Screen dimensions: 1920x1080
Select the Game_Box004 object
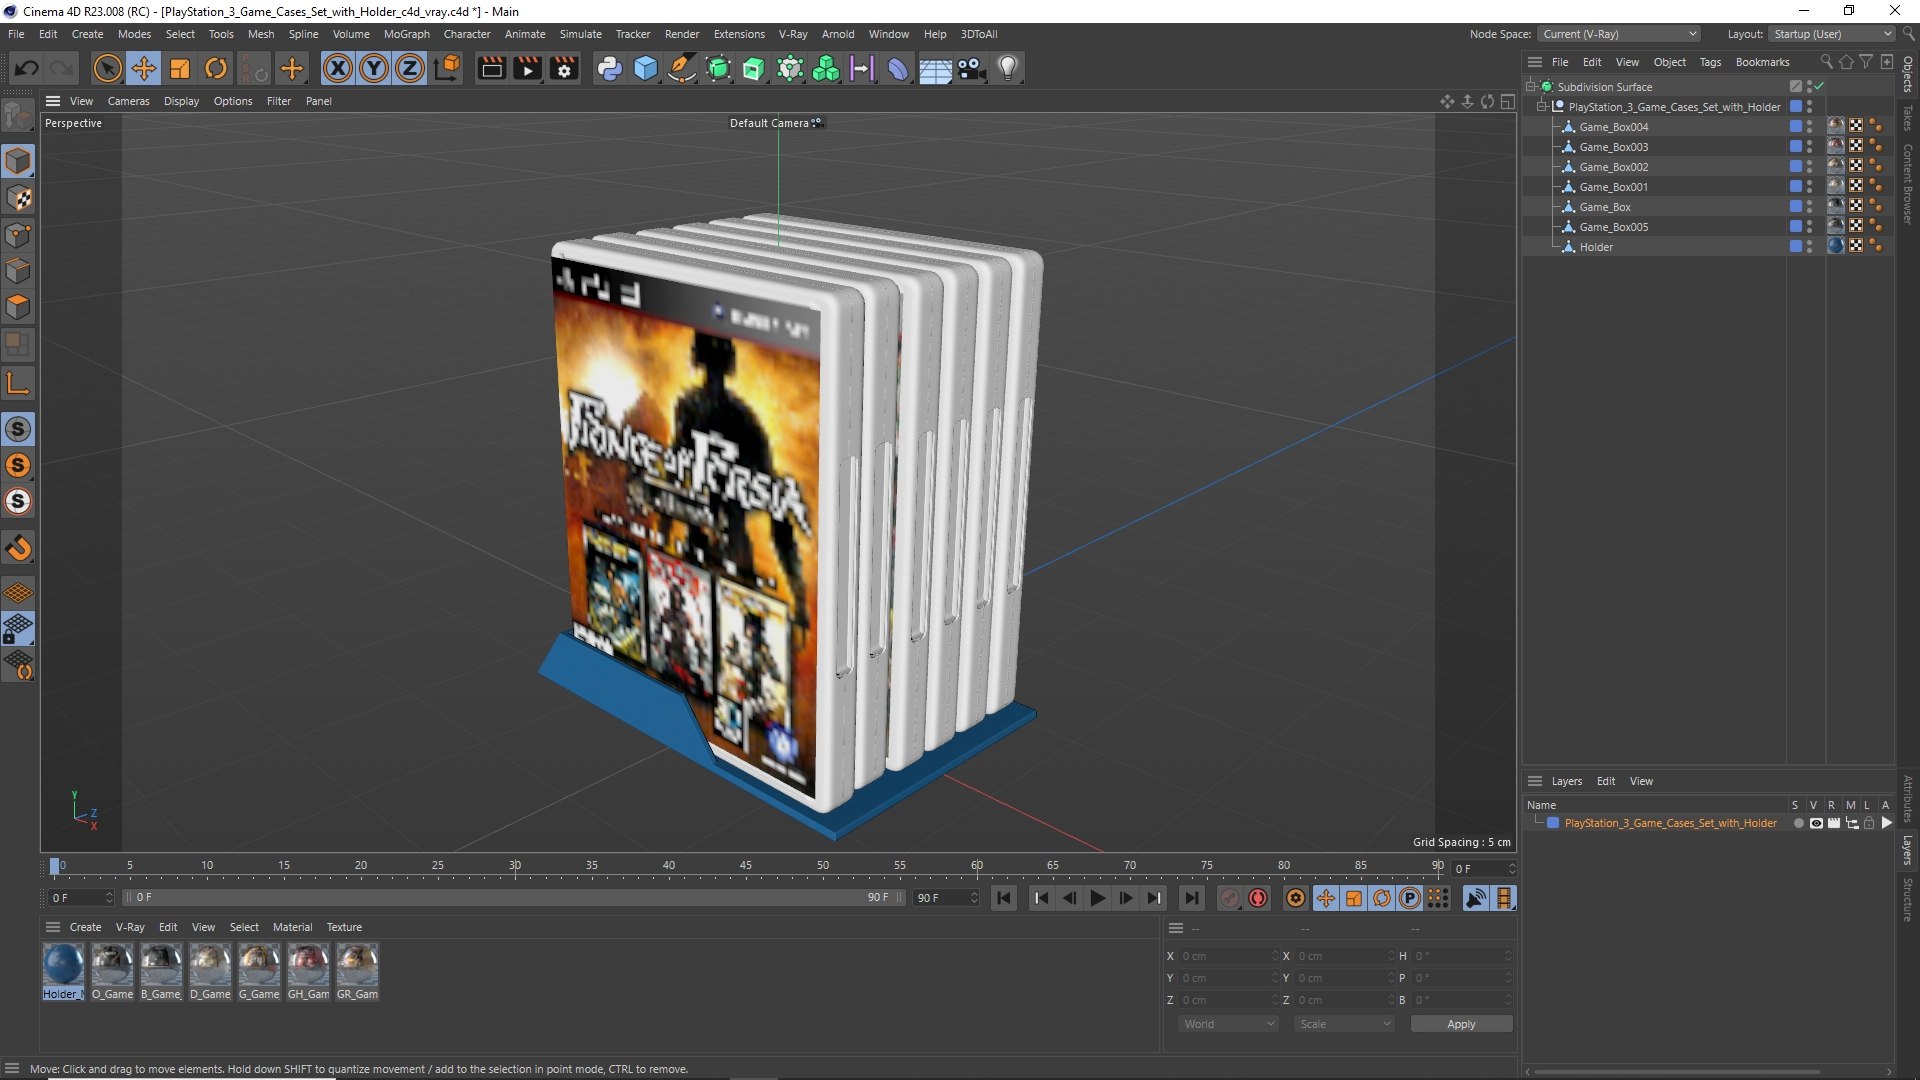tap(1613, 127)
